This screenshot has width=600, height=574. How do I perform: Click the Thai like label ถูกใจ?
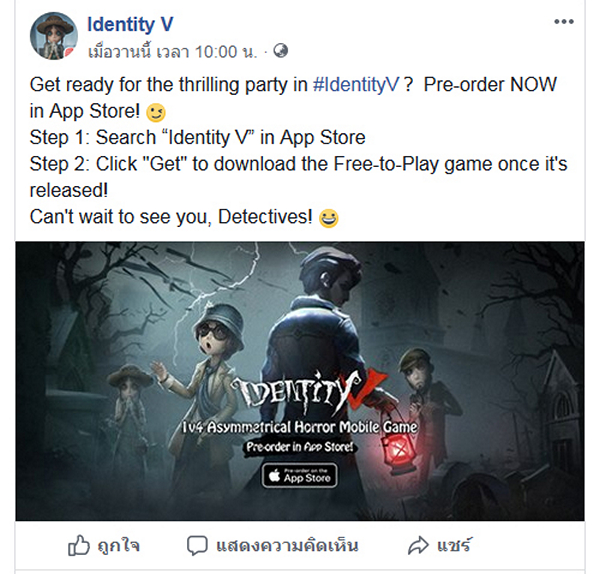[119, 546]
